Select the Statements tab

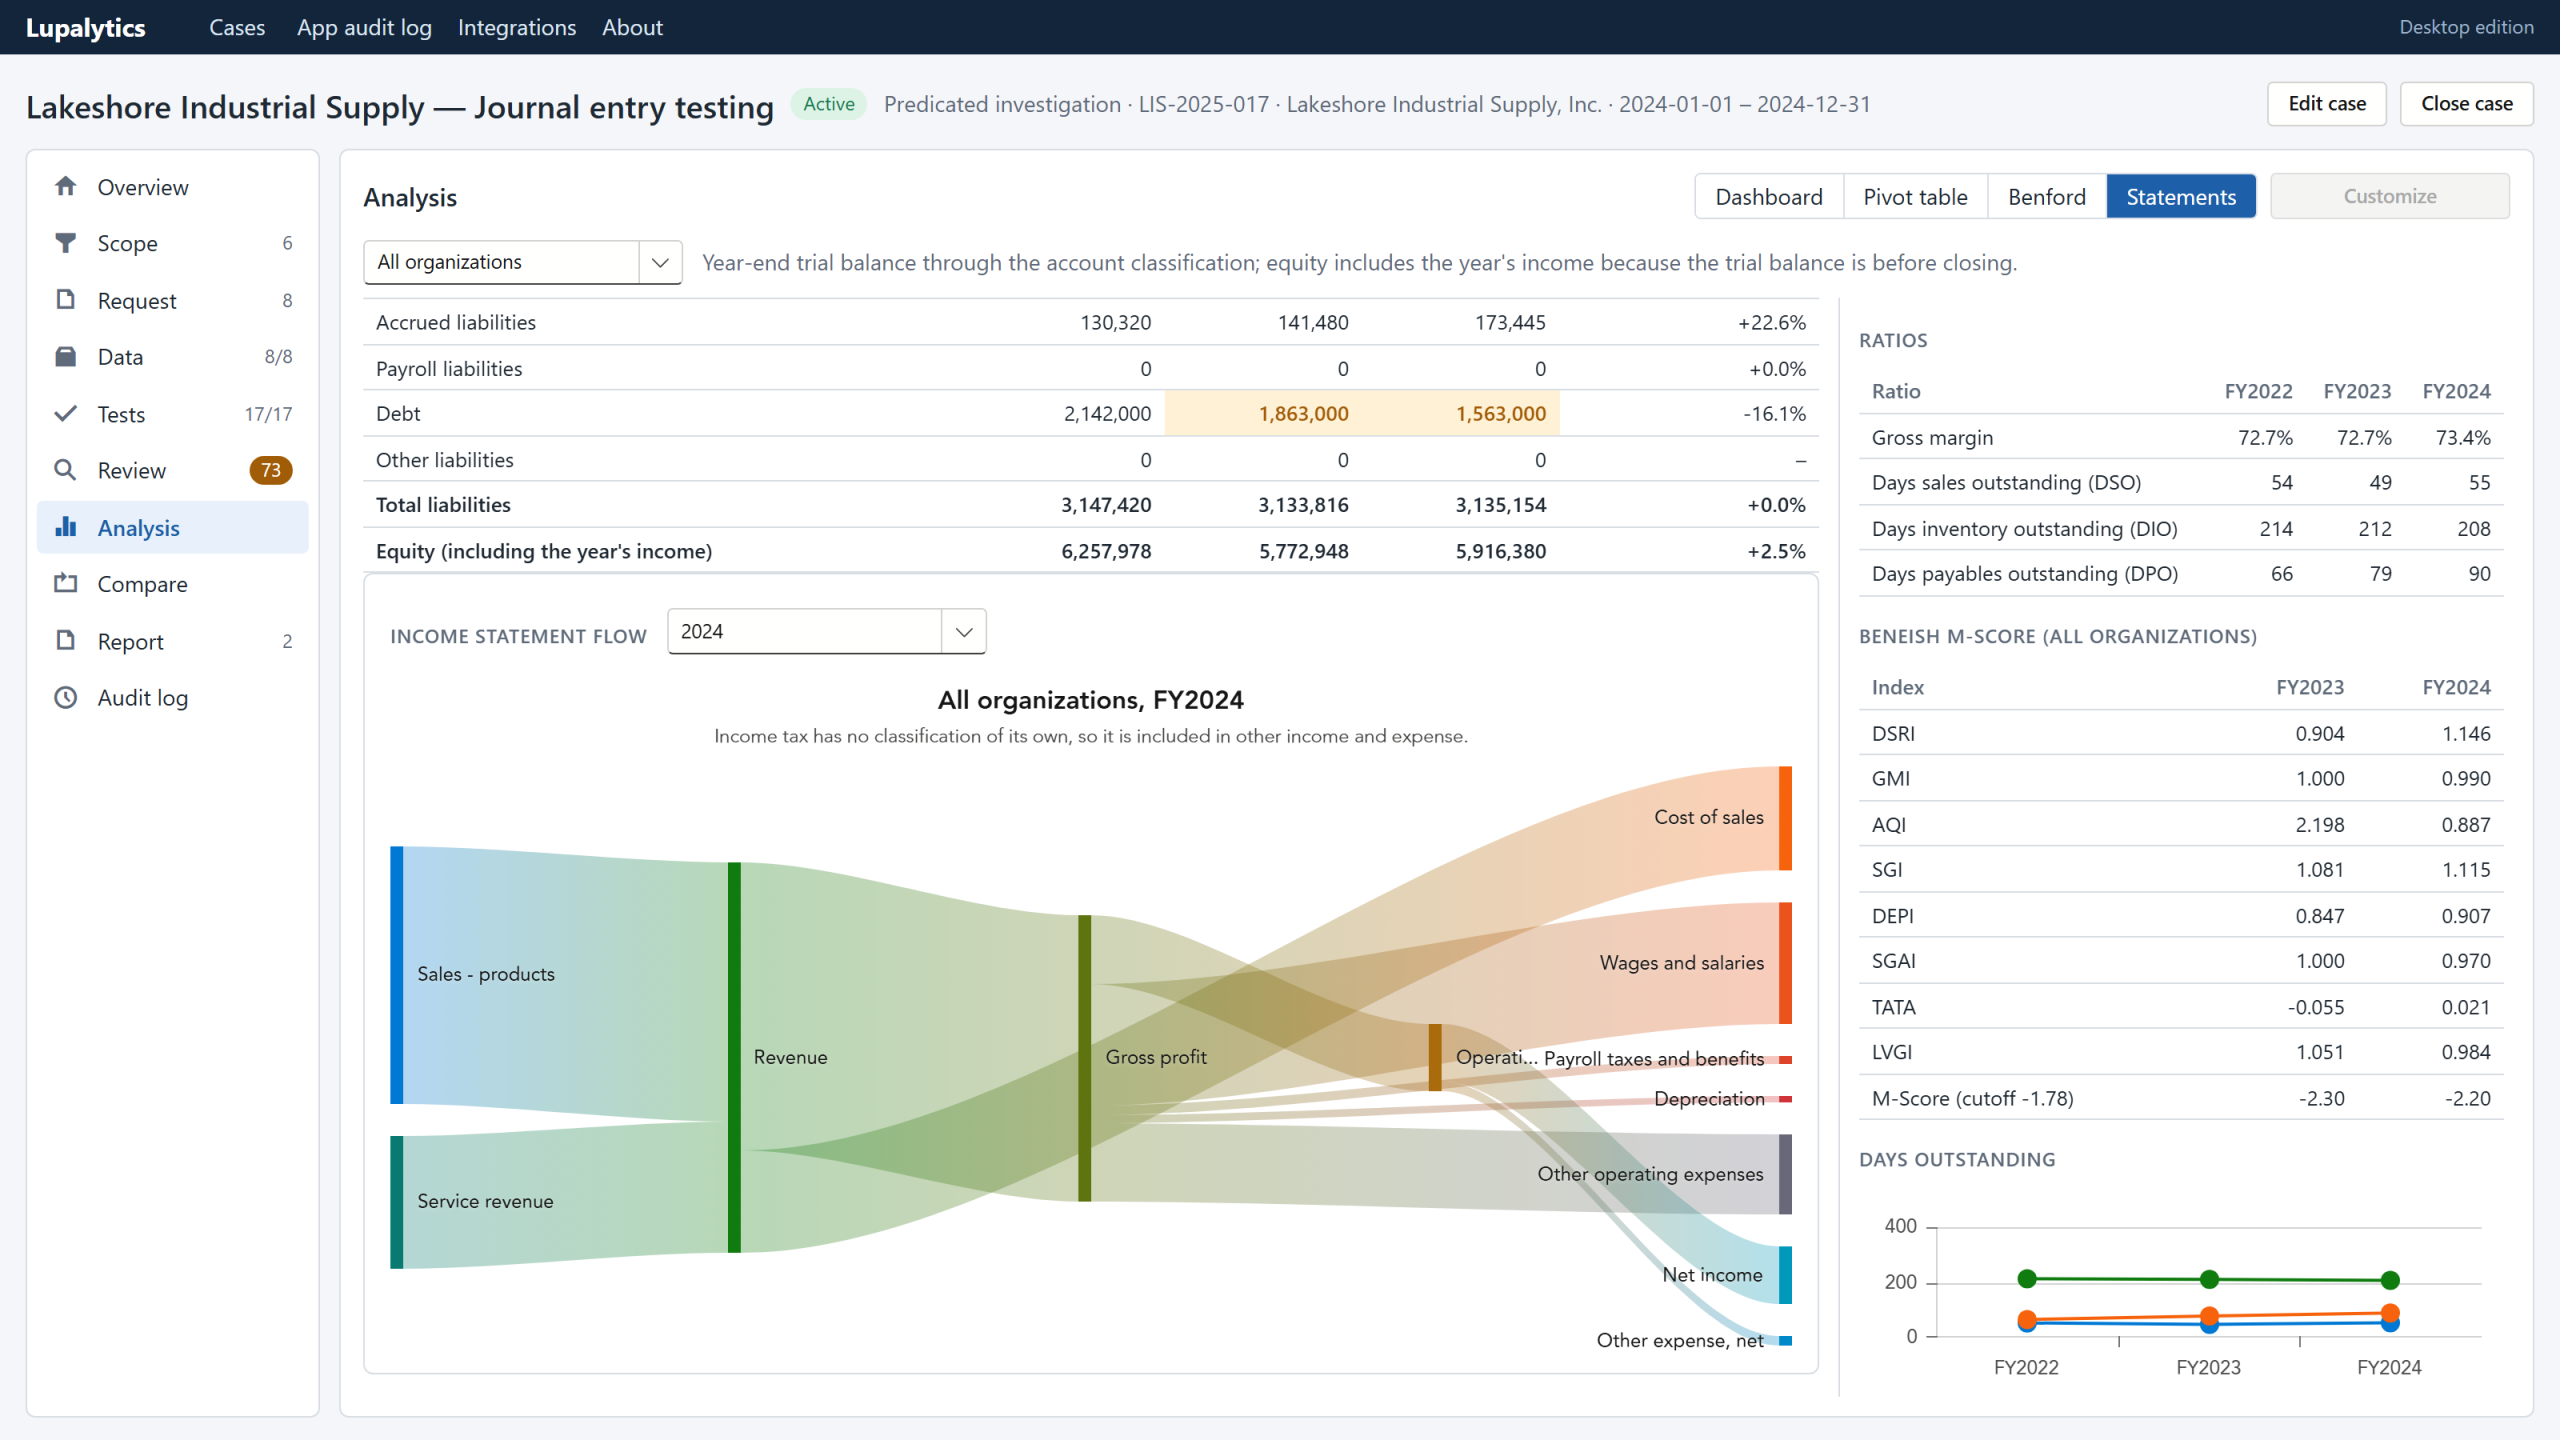click(x=2181, y=197)
